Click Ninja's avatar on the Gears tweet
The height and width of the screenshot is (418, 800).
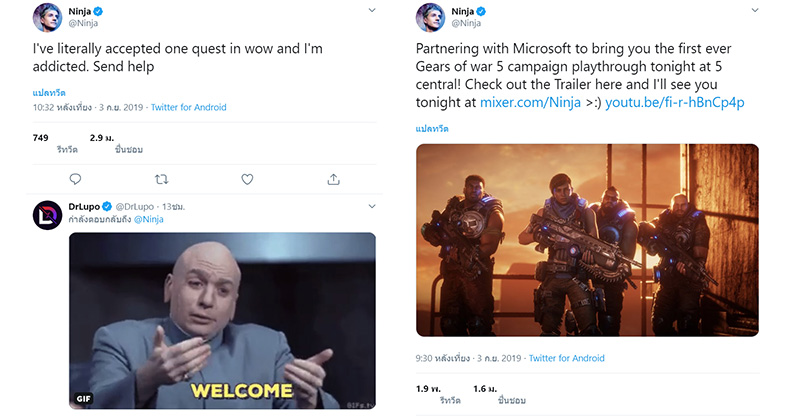(431, 17)
